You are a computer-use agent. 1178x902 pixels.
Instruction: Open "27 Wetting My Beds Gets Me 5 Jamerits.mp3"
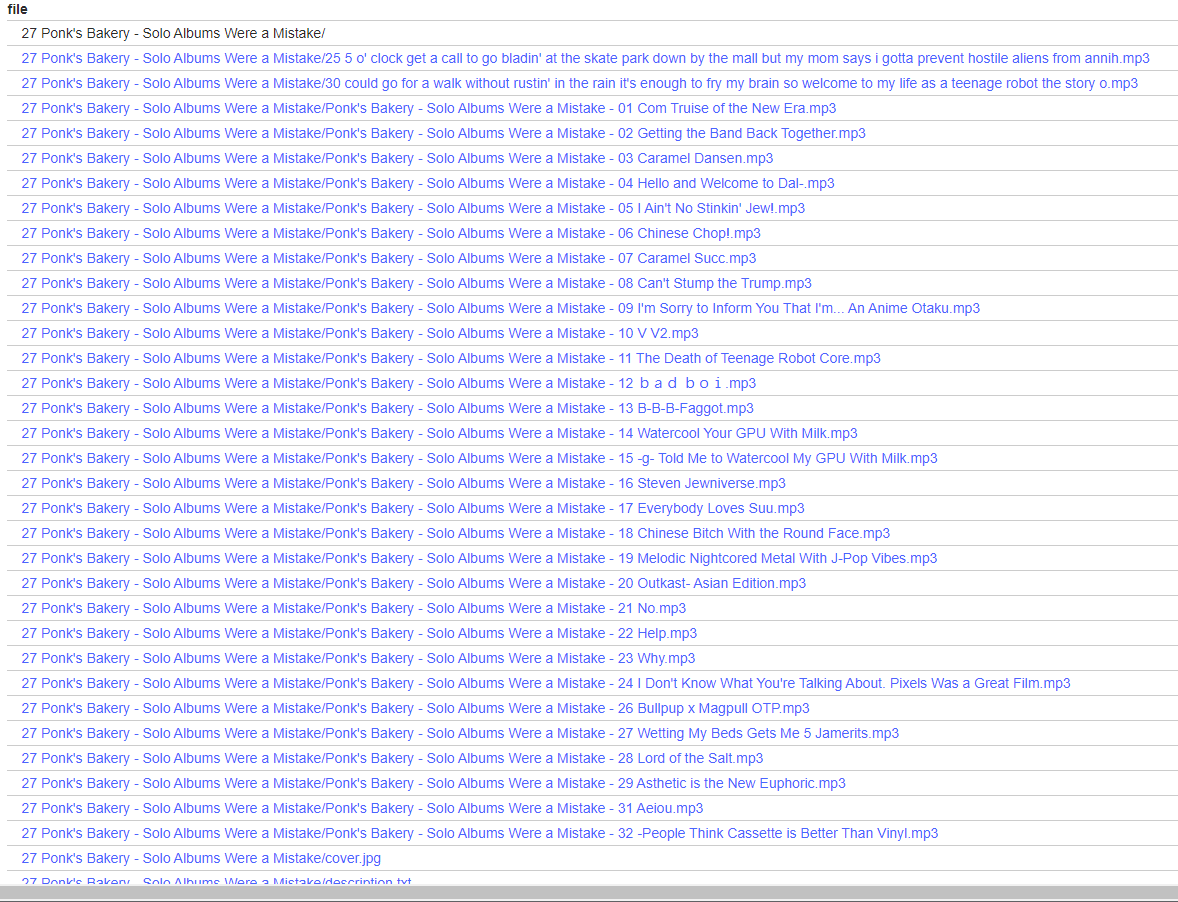(x=460, y=733)
